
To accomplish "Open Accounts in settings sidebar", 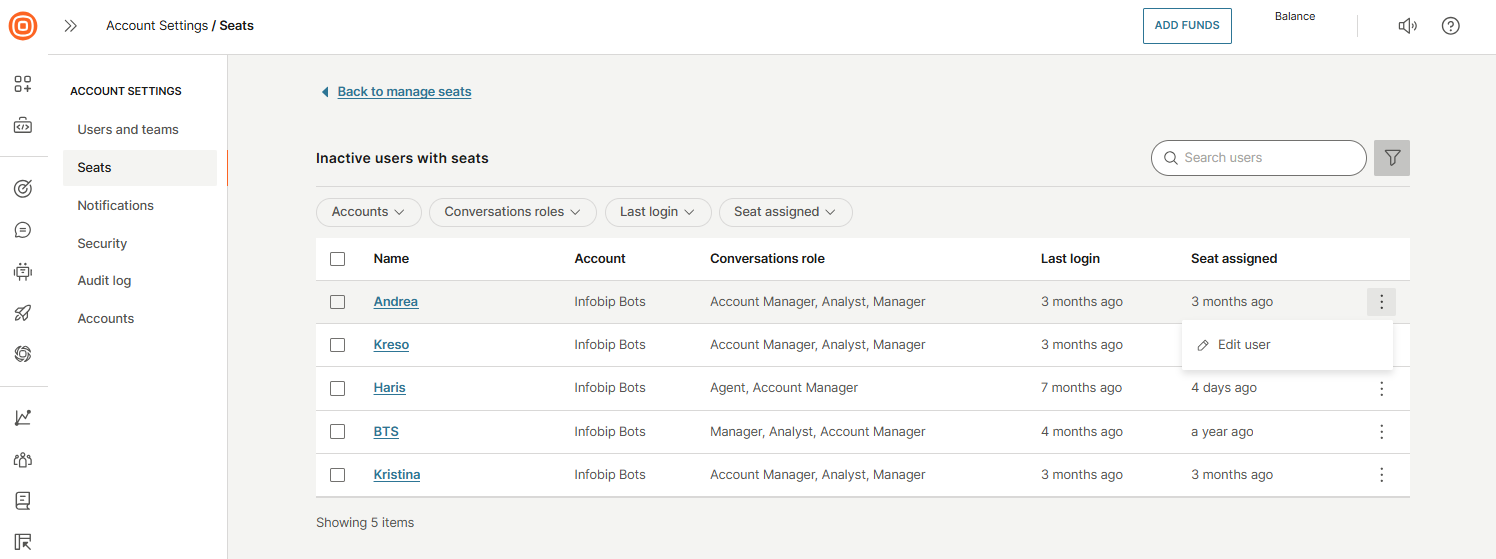I will click(x=106, y=319).
